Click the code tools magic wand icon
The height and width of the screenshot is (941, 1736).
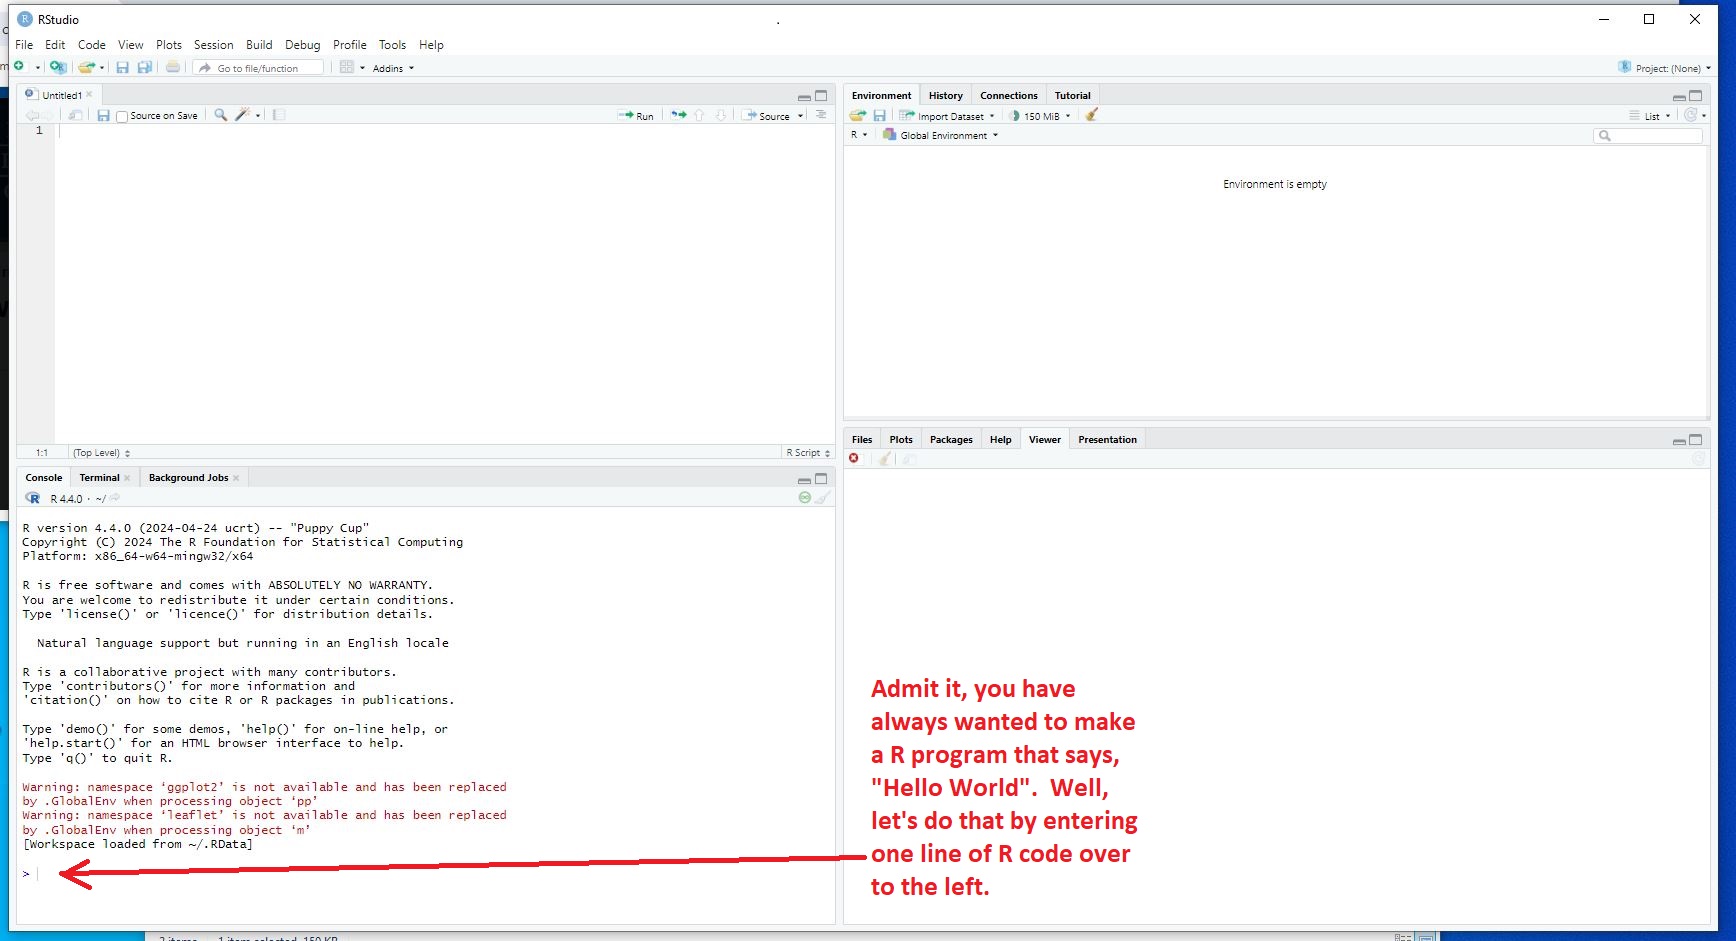point(242,115)
